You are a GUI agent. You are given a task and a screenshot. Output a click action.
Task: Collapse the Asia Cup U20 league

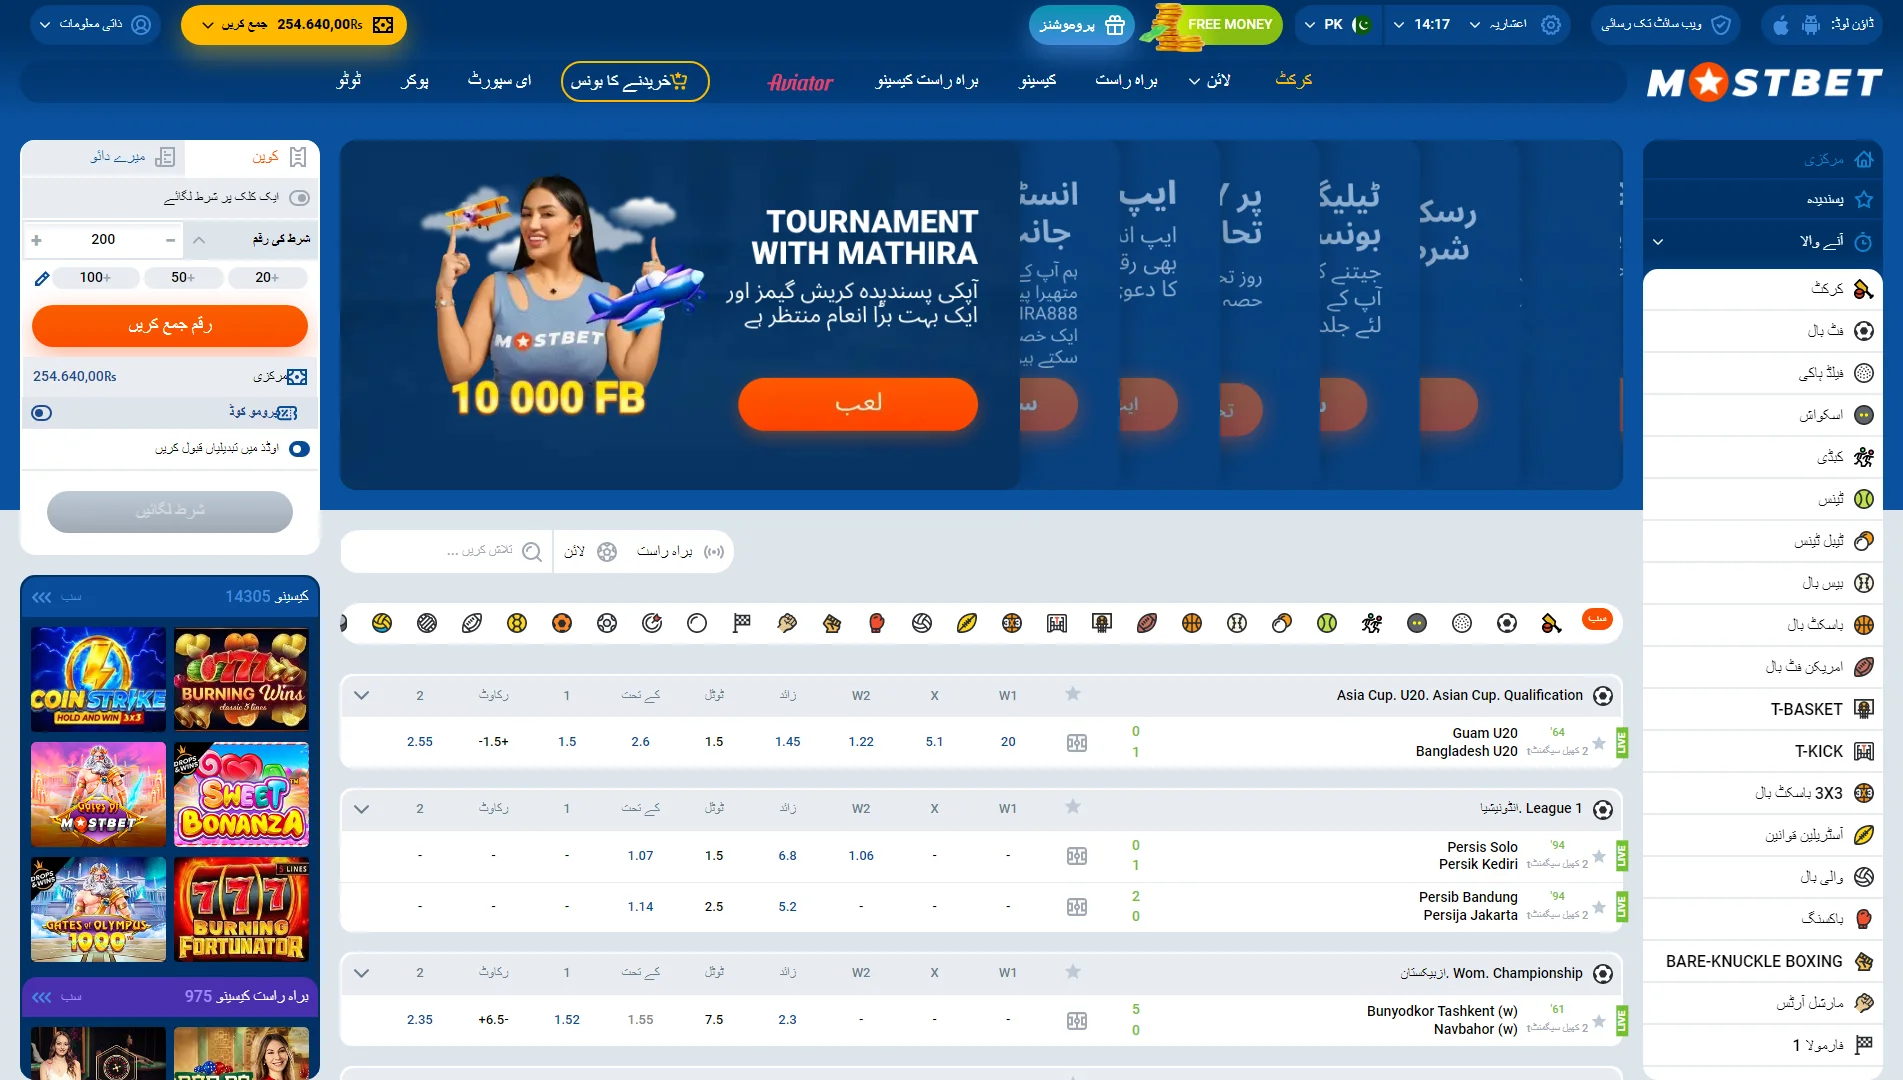[x=362, y=696]
